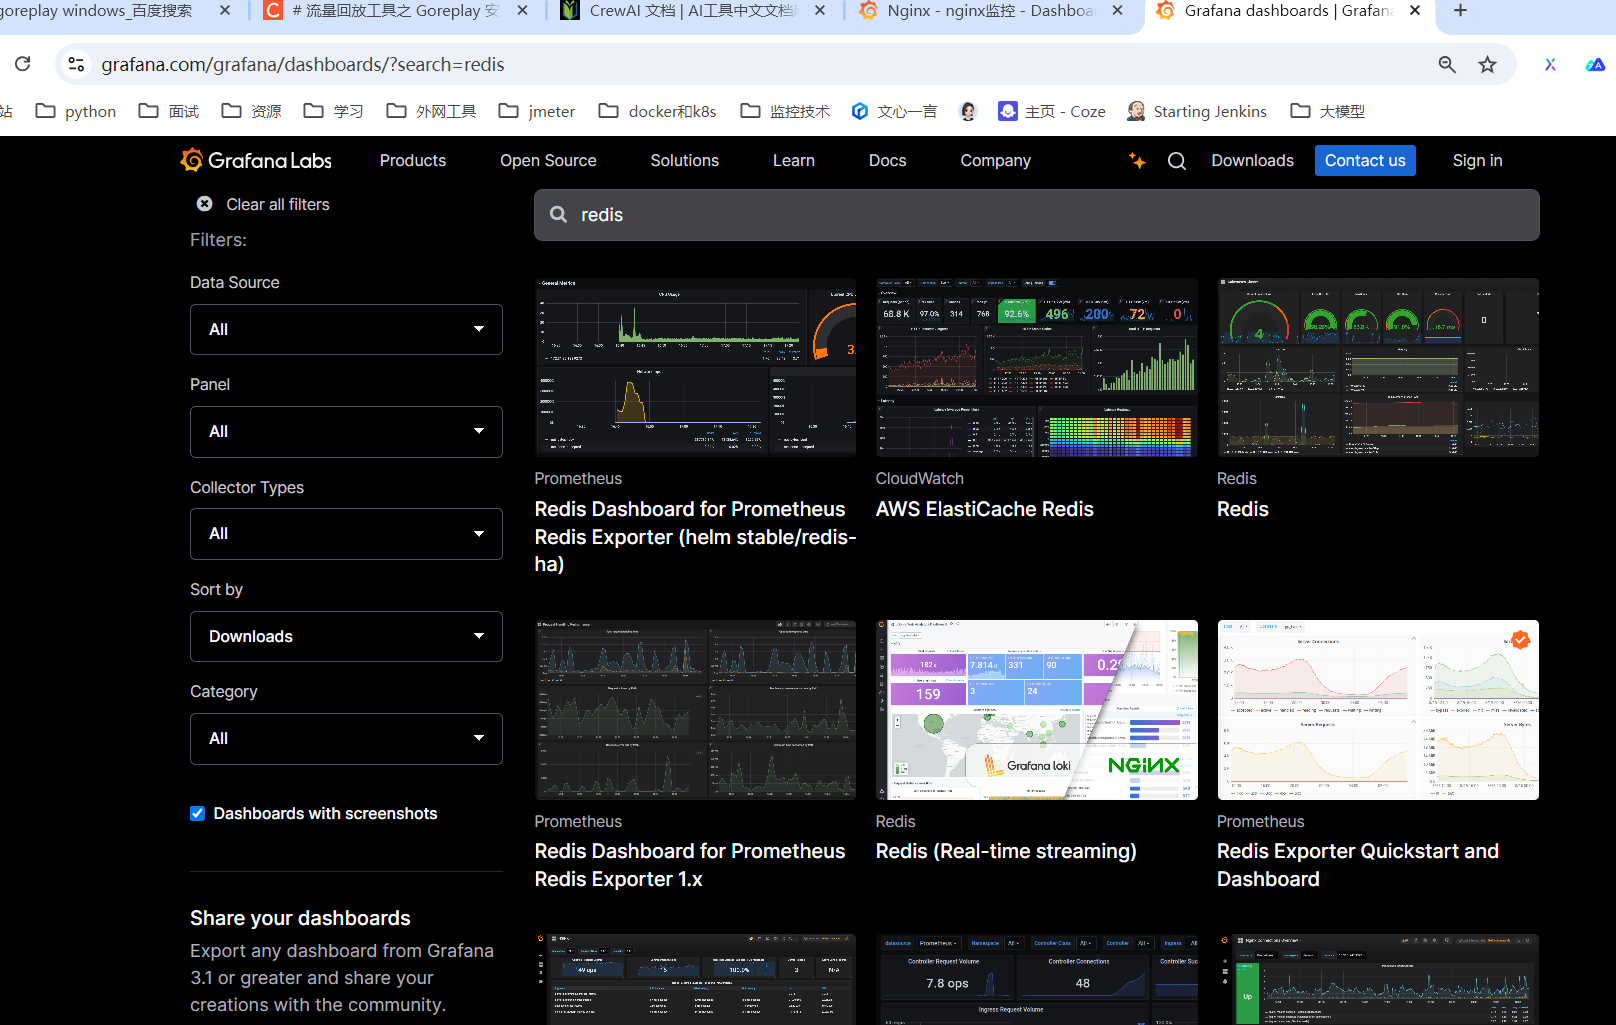Open the jmeter bookmark folder
This screenshot has width=1616, height=1025.
(537, 111)
